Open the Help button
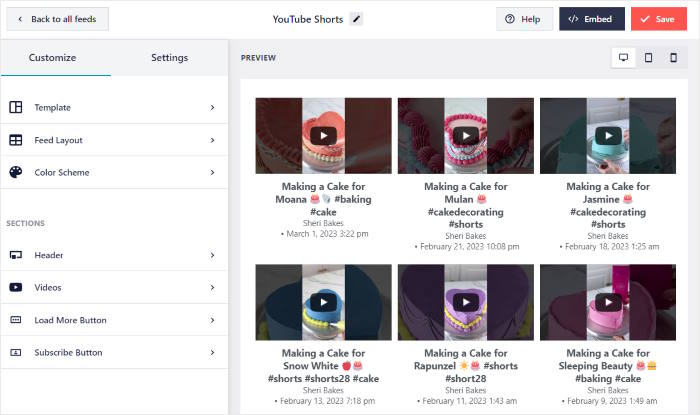 click(524, 19)
